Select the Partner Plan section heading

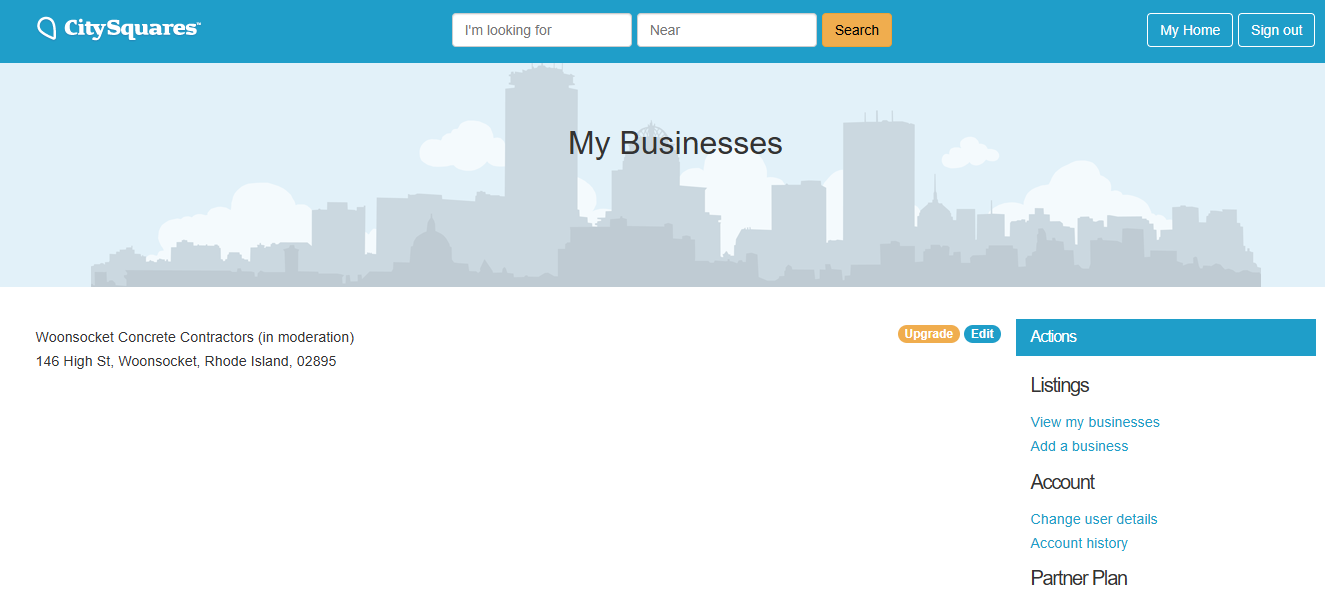pyautogui.click(x=1079, y=578)
